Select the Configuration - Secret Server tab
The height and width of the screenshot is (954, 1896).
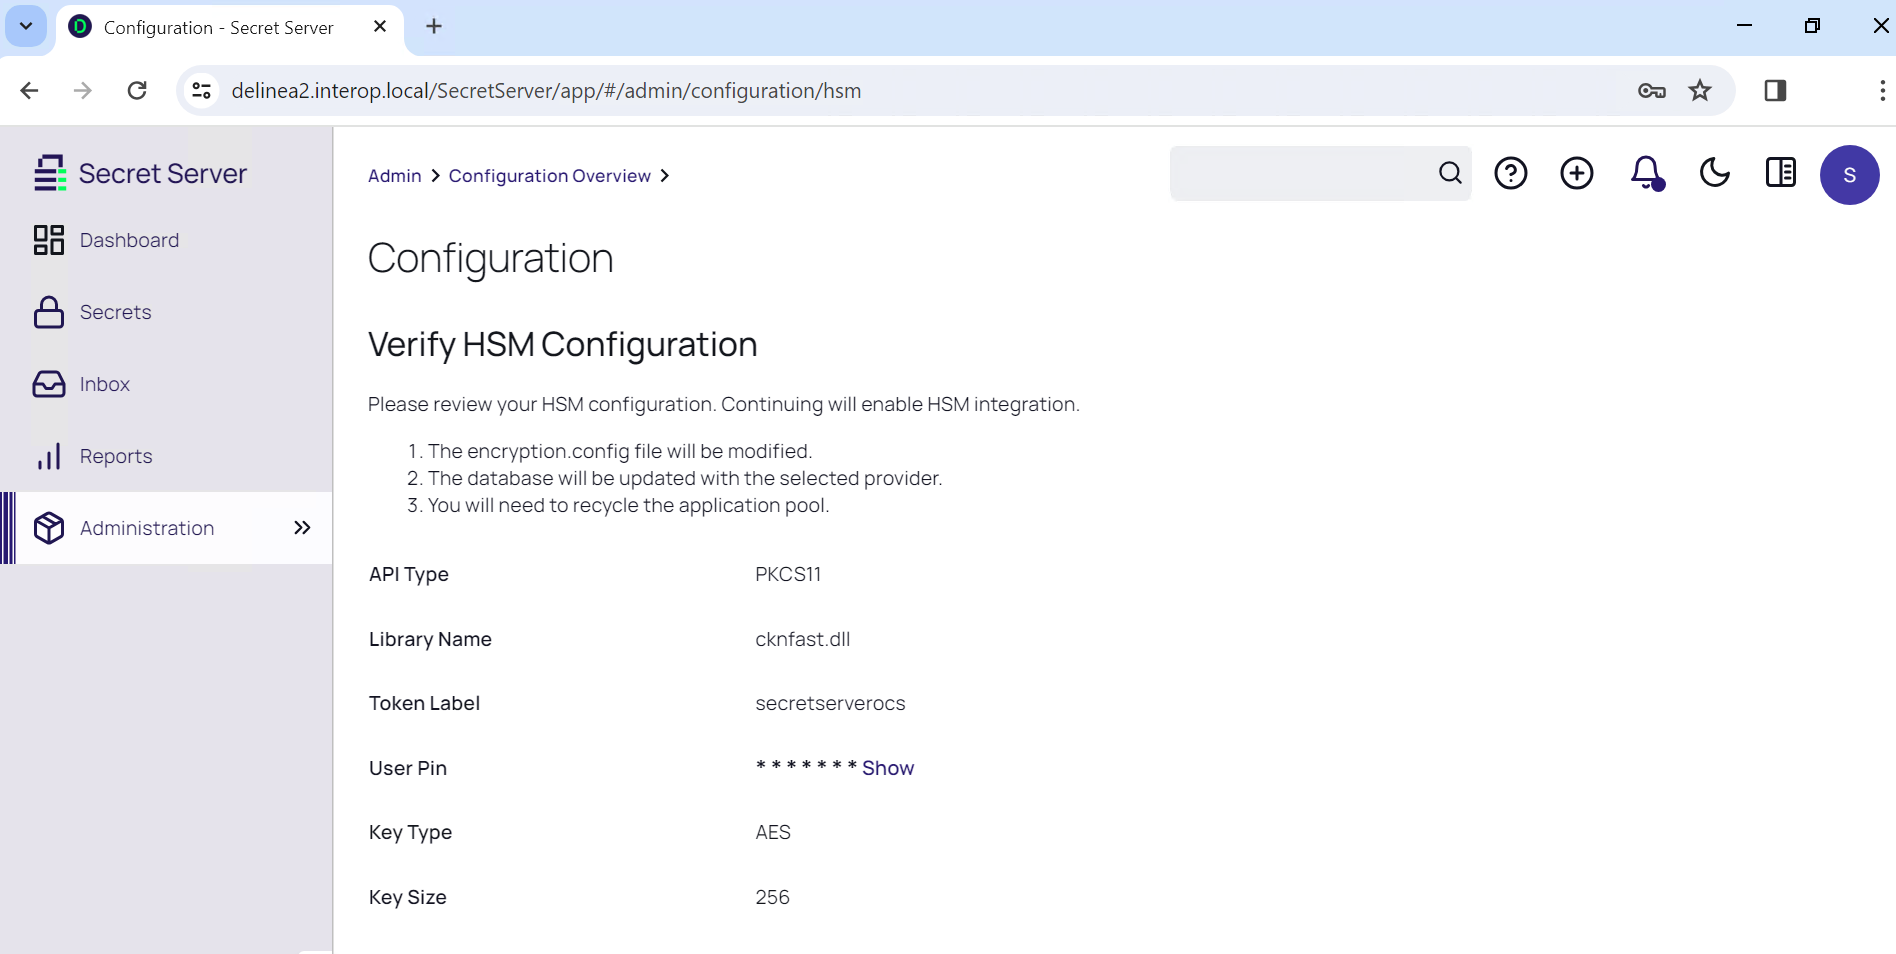click(230, 28)
